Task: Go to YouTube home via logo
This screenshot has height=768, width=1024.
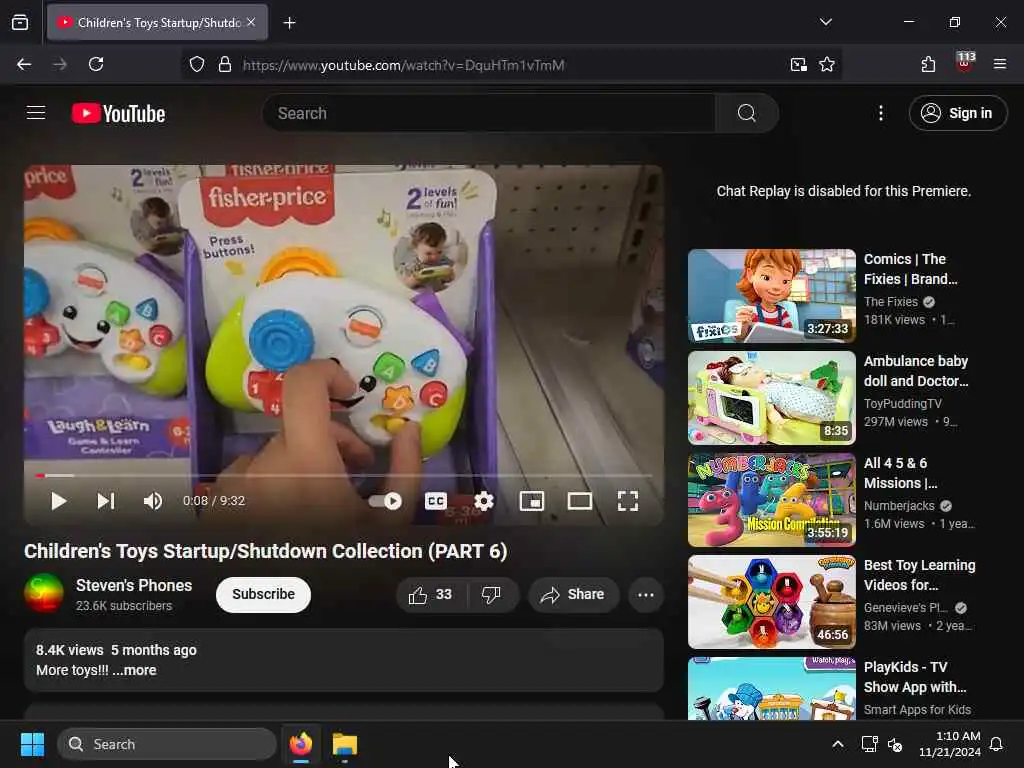Action: pyautogui.click(x=118, y=114)
